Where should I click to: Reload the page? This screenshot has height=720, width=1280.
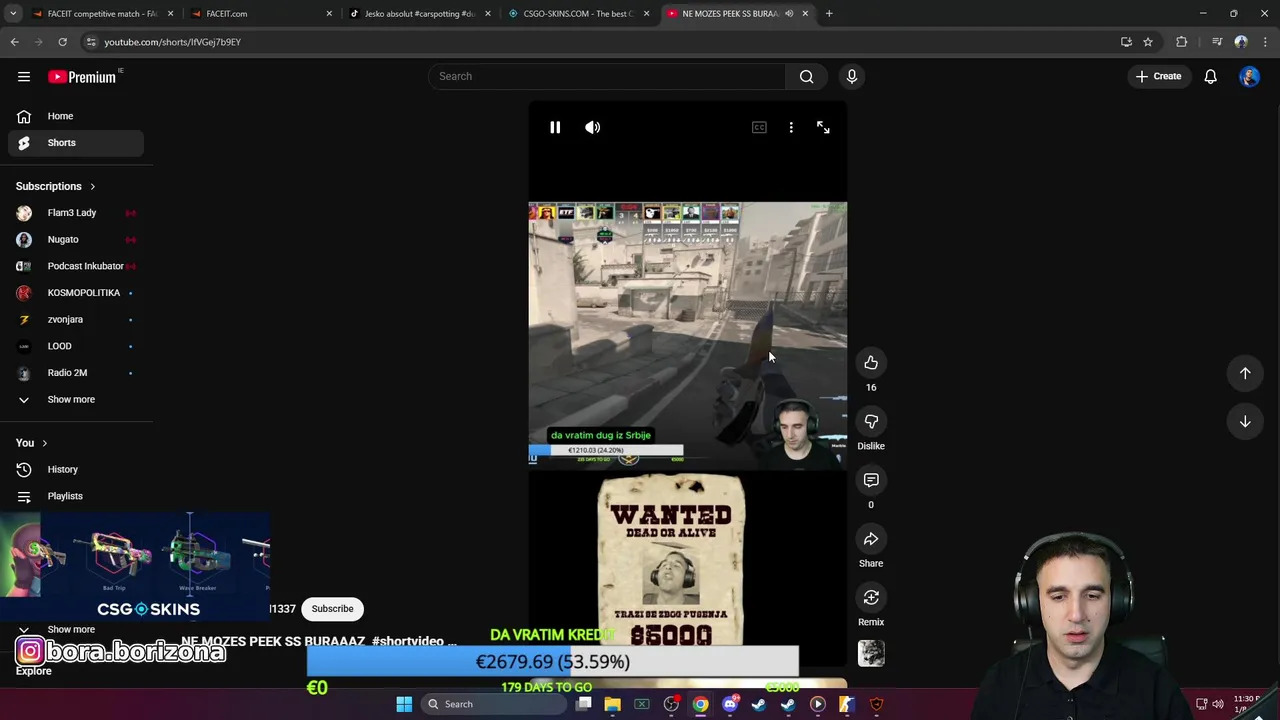pyautogui.click(x=62, y=42)
